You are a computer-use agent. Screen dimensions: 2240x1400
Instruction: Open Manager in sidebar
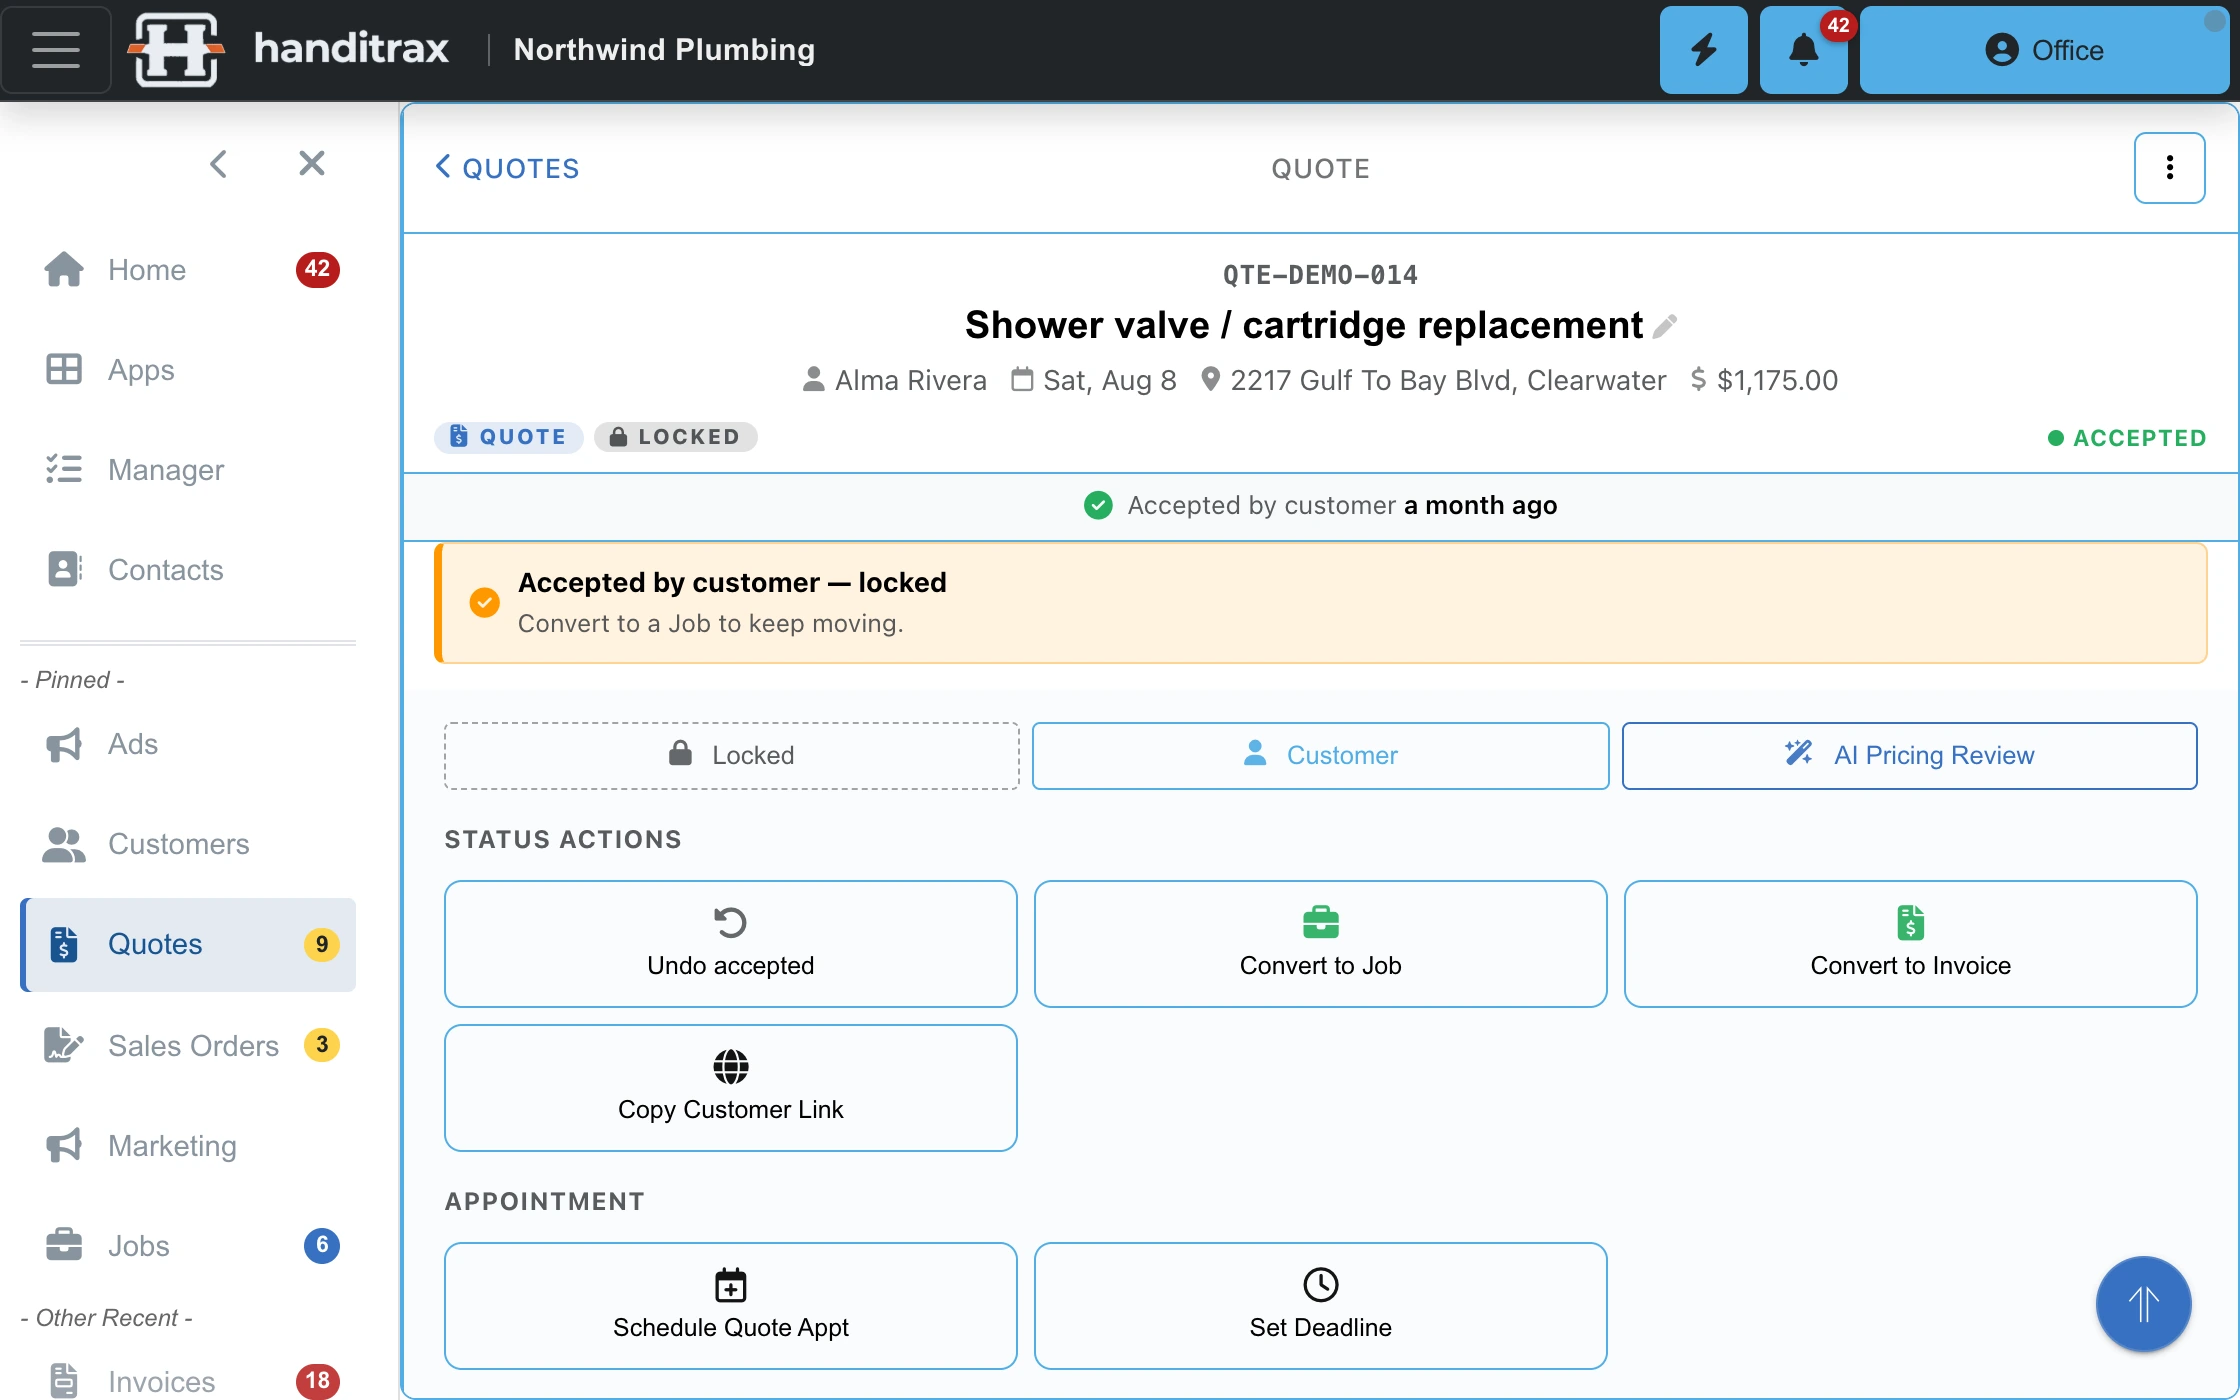click(188, 470)
